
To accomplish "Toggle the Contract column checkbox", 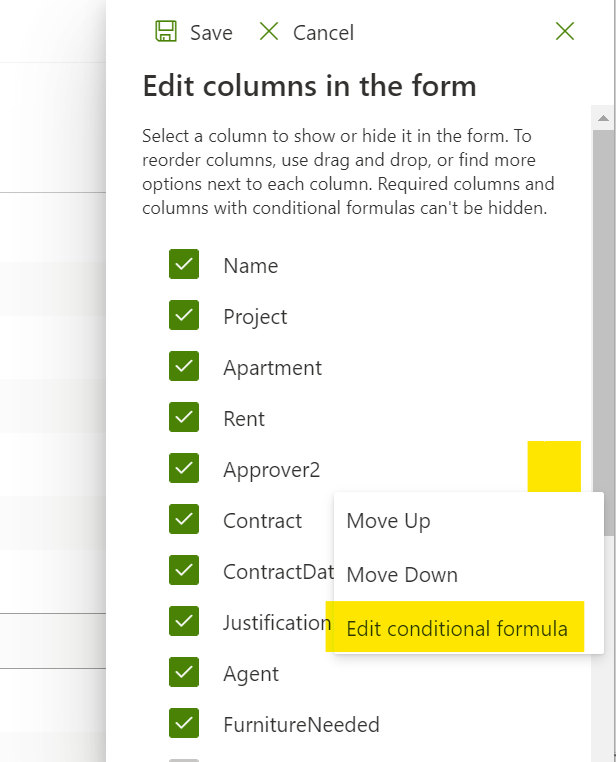I will 184,520.
